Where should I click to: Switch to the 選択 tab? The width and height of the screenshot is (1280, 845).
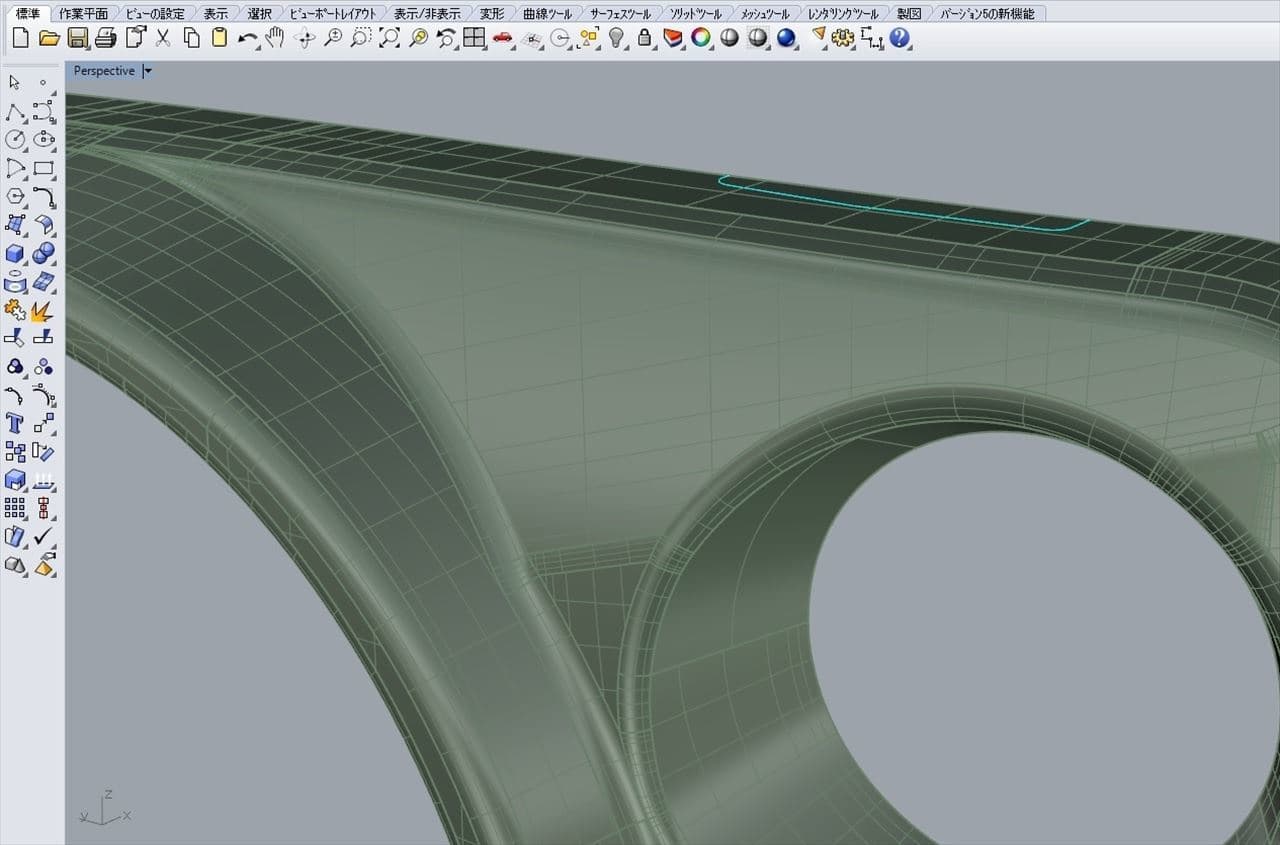[x=259, y=13]
